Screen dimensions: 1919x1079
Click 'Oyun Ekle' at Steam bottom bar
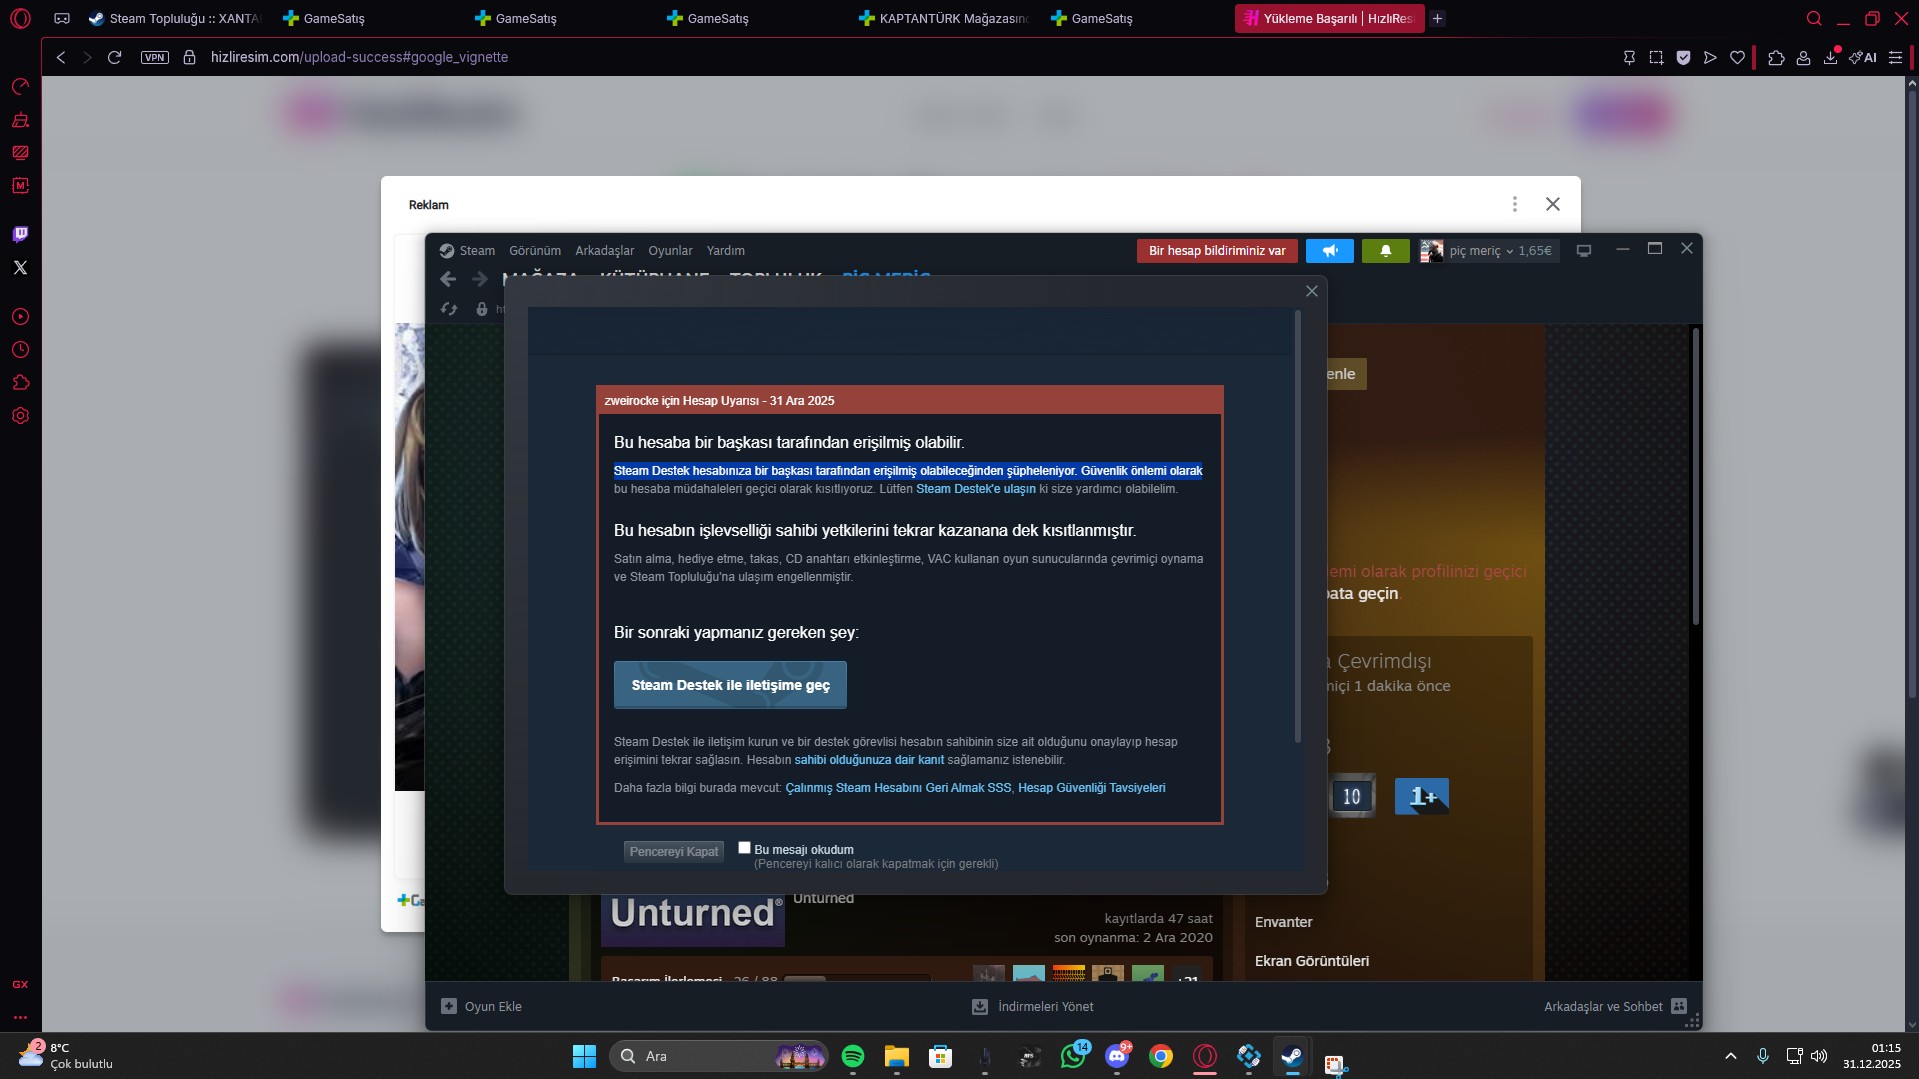click(482, 1007)
